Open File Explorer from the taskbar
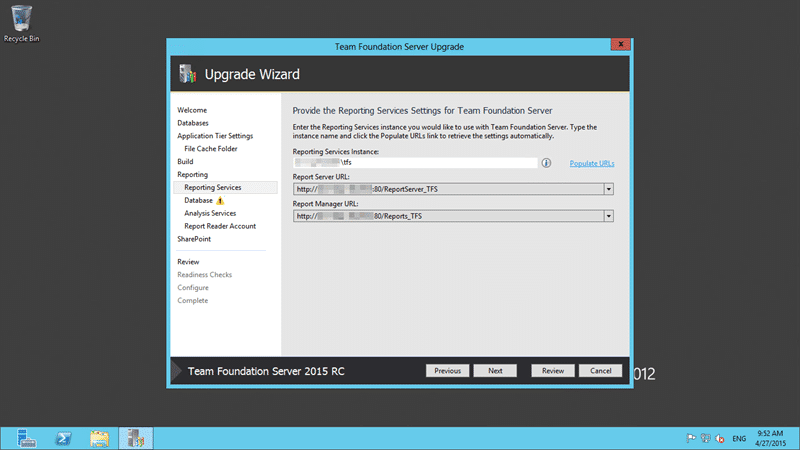The width and height of the screenshot is (800, 450). 99,438
